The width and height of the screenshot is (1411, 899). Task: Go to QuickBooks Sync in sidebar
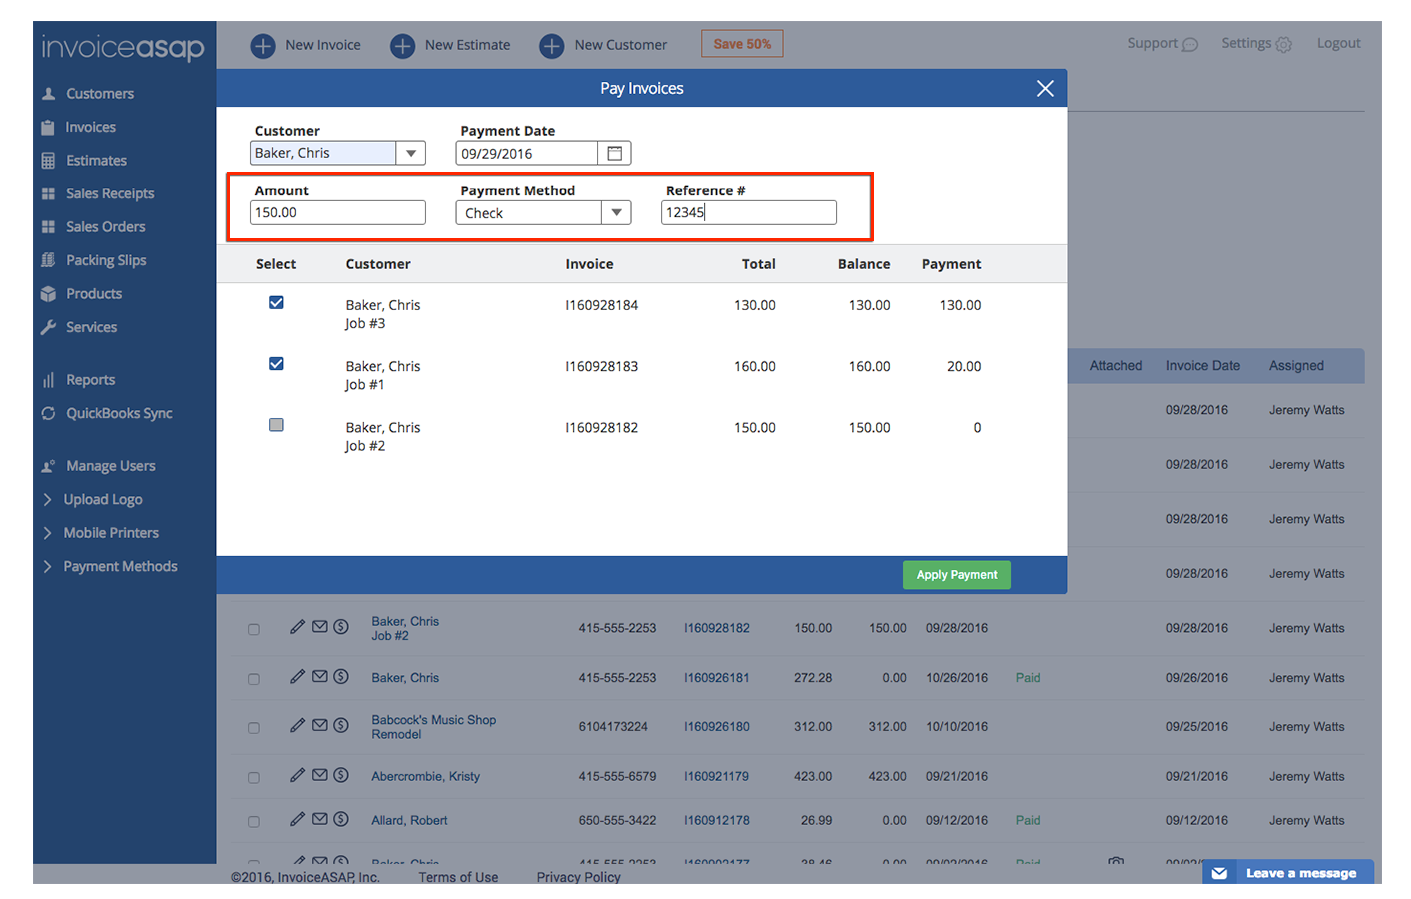(x=119, y=413)
